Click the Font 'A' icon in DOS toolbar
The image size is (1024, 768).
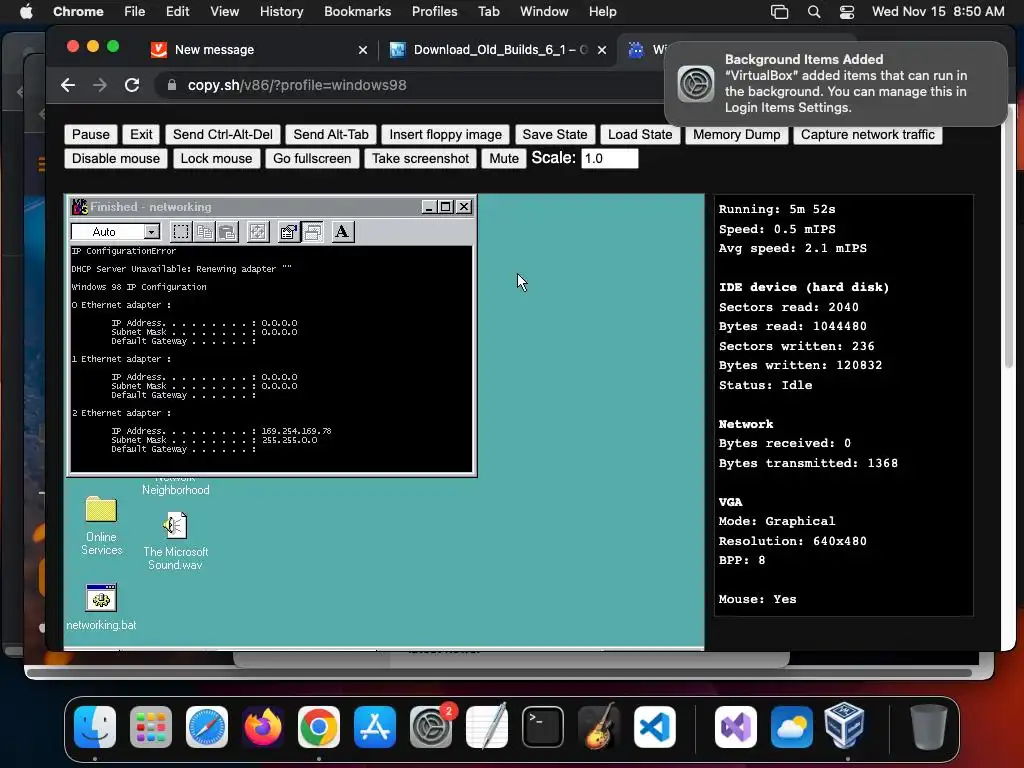tap(342, 232)
